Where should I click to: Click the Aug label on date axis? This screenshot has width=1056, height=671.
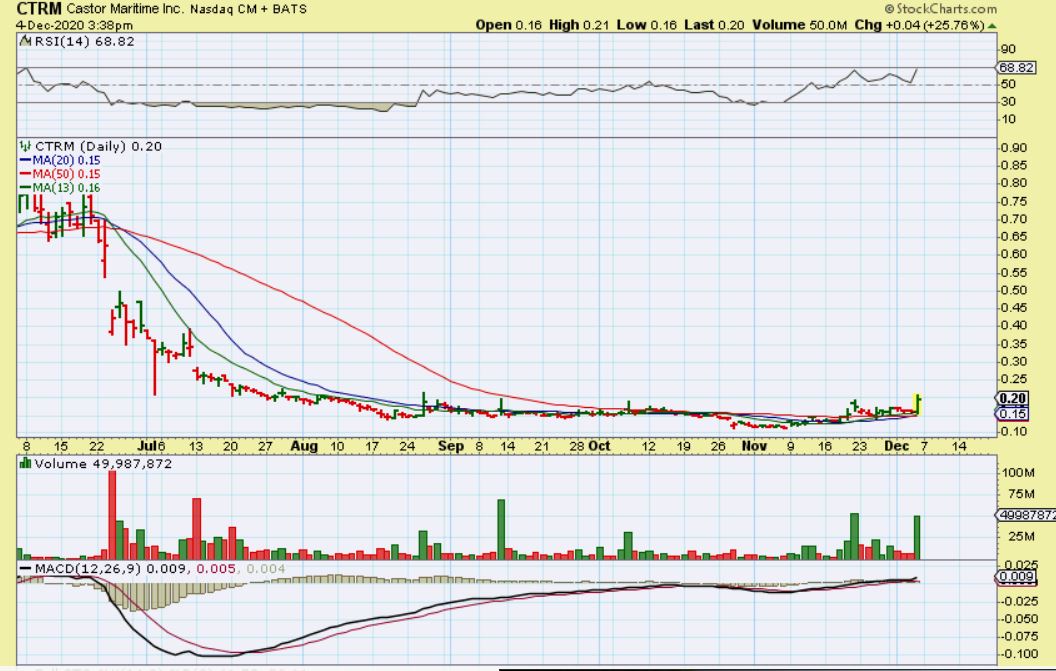305,446
